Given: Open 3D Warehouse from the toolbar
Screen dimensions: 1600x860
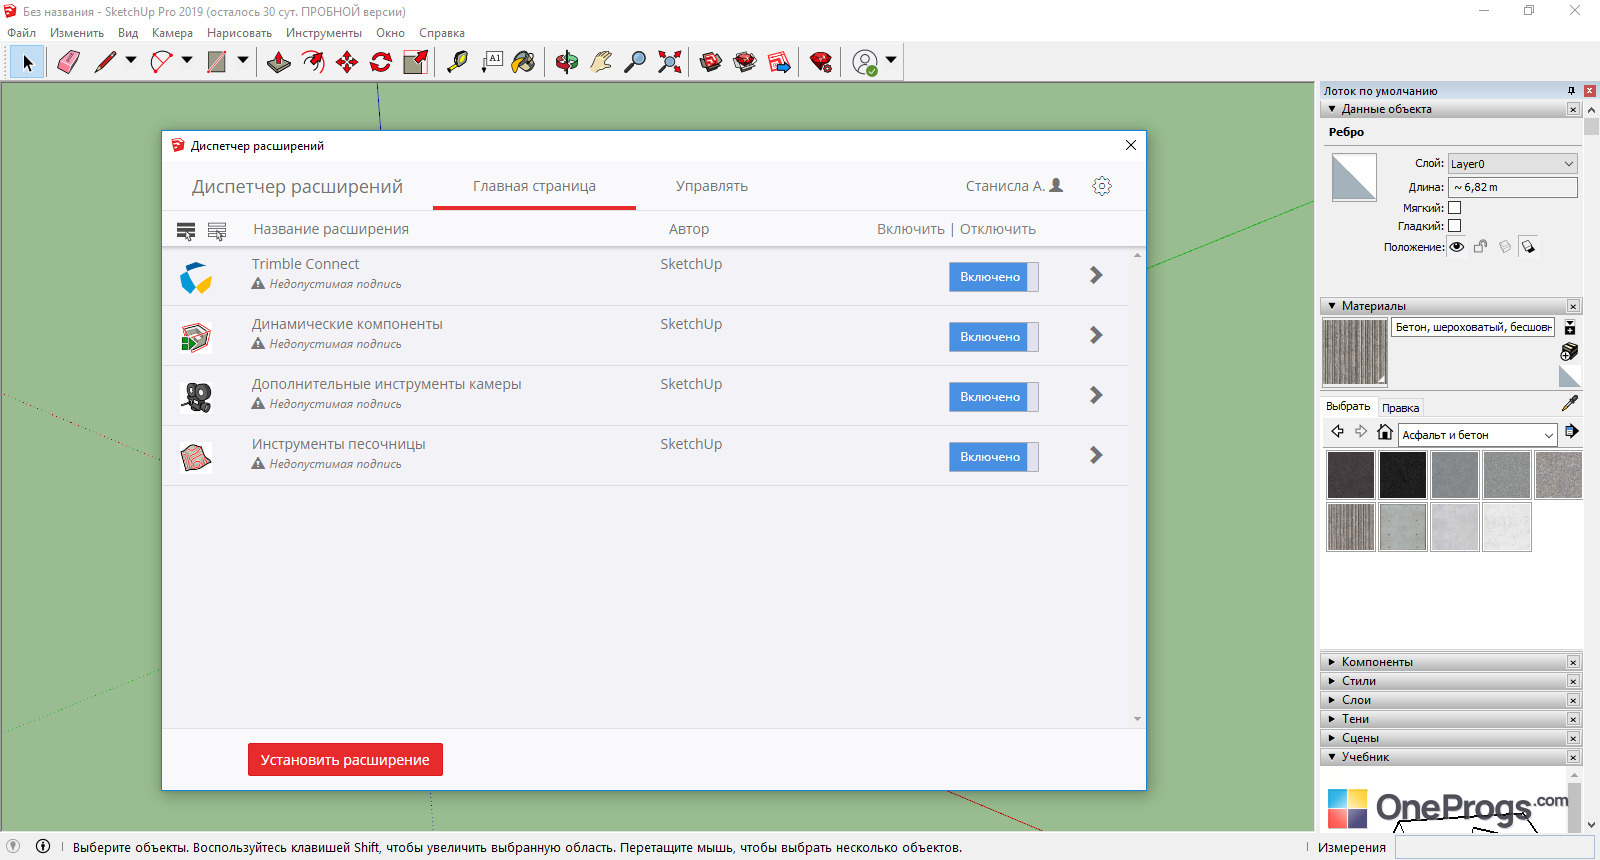Looking at the screenshot, I should pos(711,62).
